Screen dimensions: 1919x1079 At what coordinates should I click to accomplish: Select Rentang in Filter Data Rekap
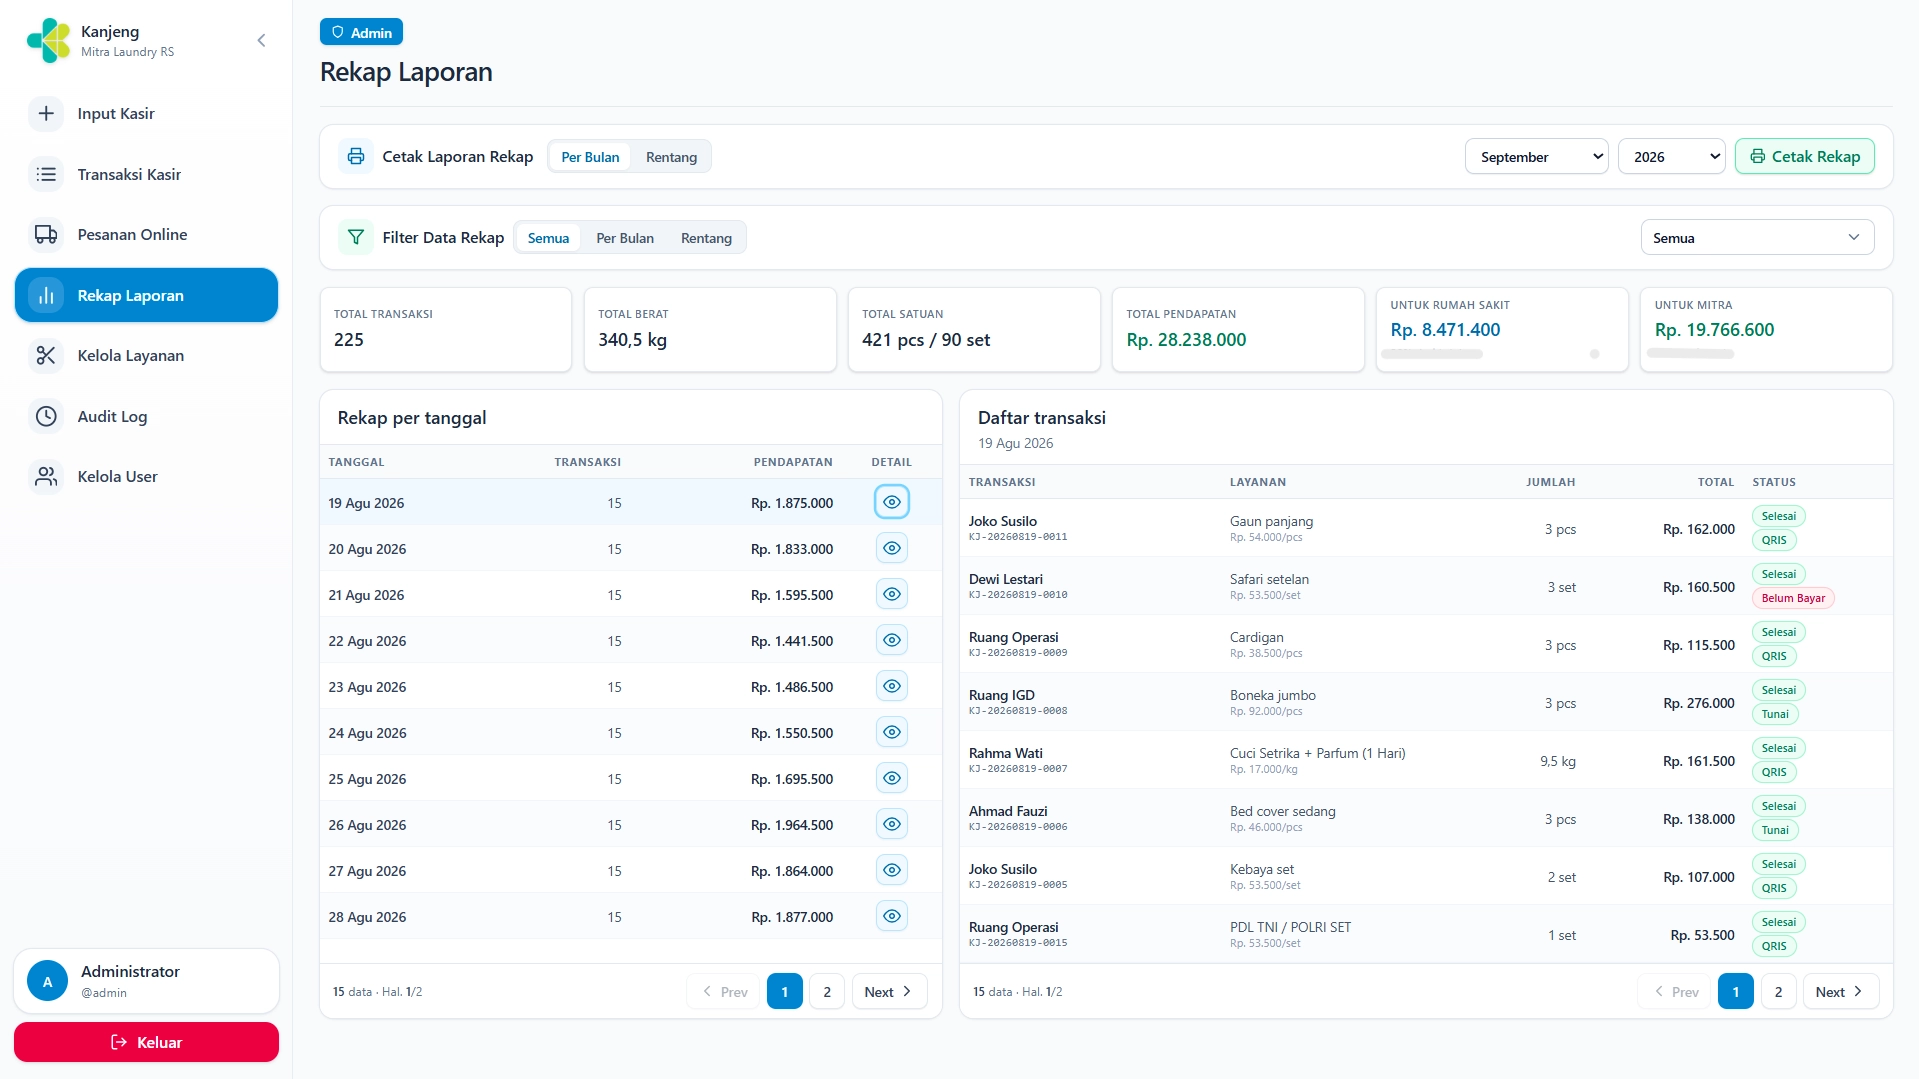click(706, 238)
